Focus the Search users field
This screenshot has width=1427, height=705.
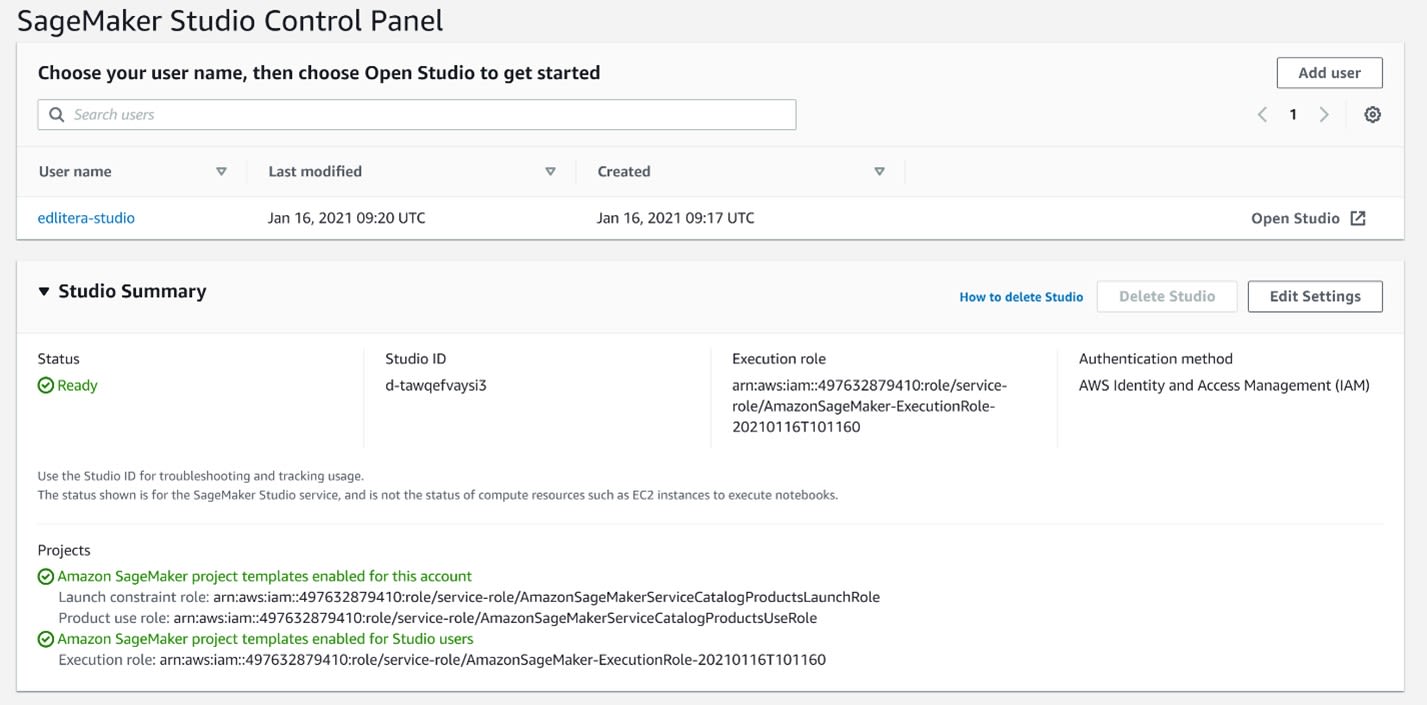pyautogui.click(x=417, y=115)
